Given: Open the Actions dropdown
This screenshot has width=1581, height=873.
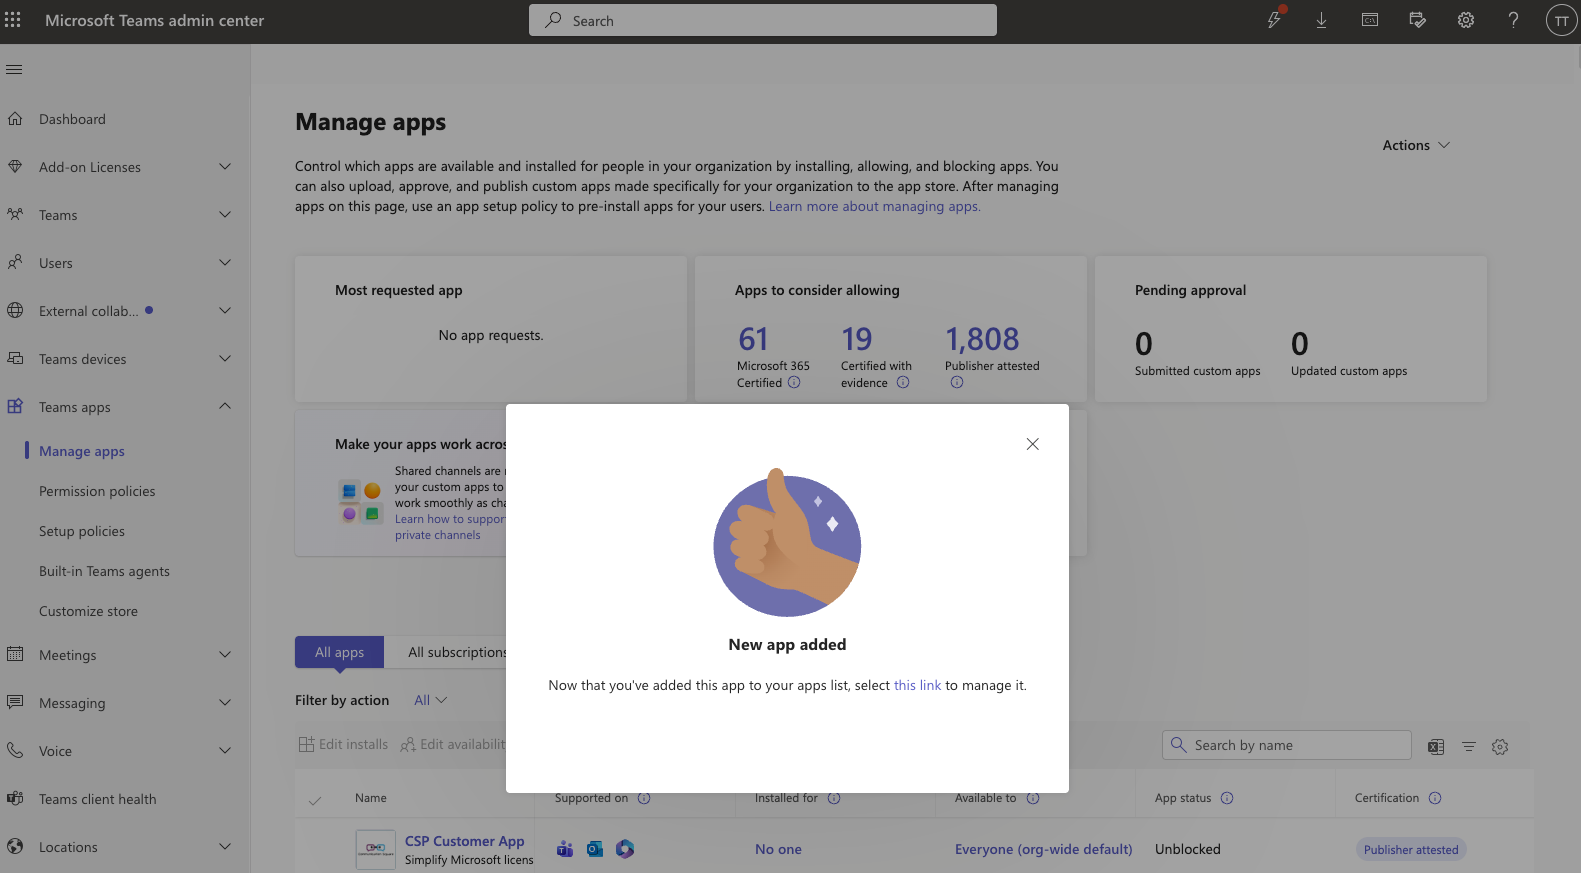Looking at the screenshot, I should 1416,145.
